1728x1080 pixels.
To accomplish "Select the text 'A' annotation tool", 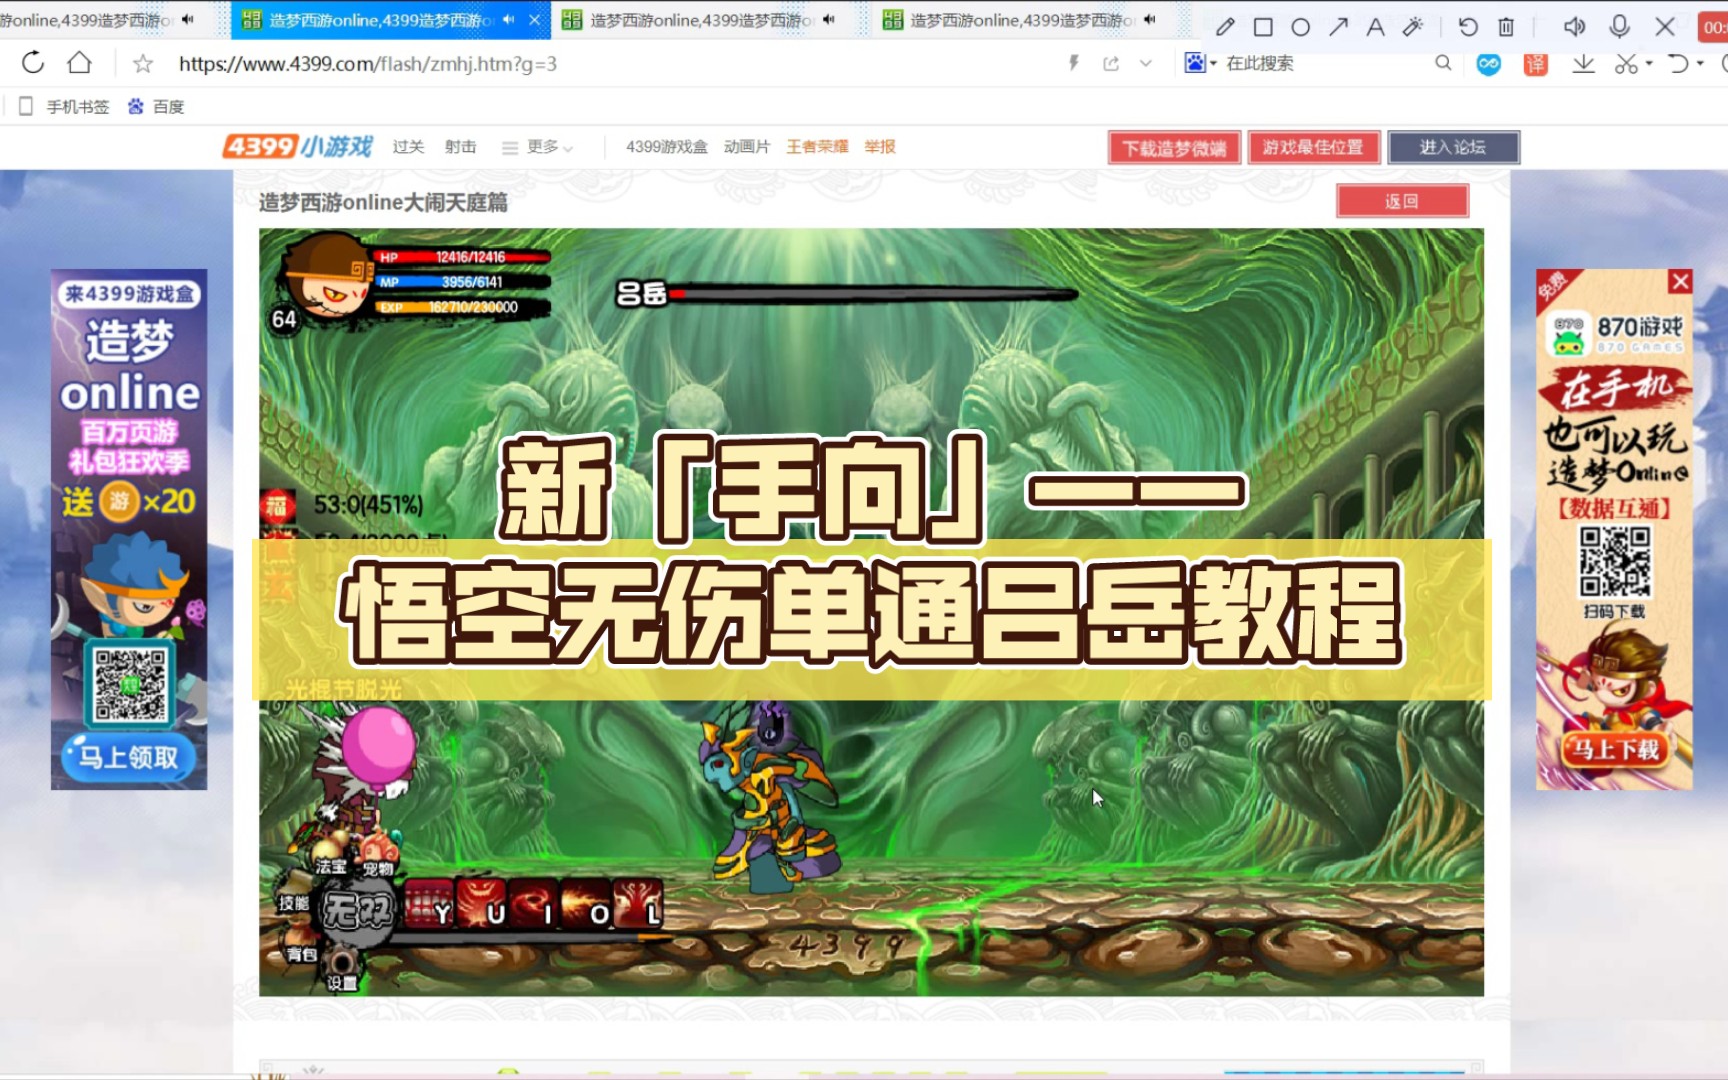I will (x=1376, y=27).
